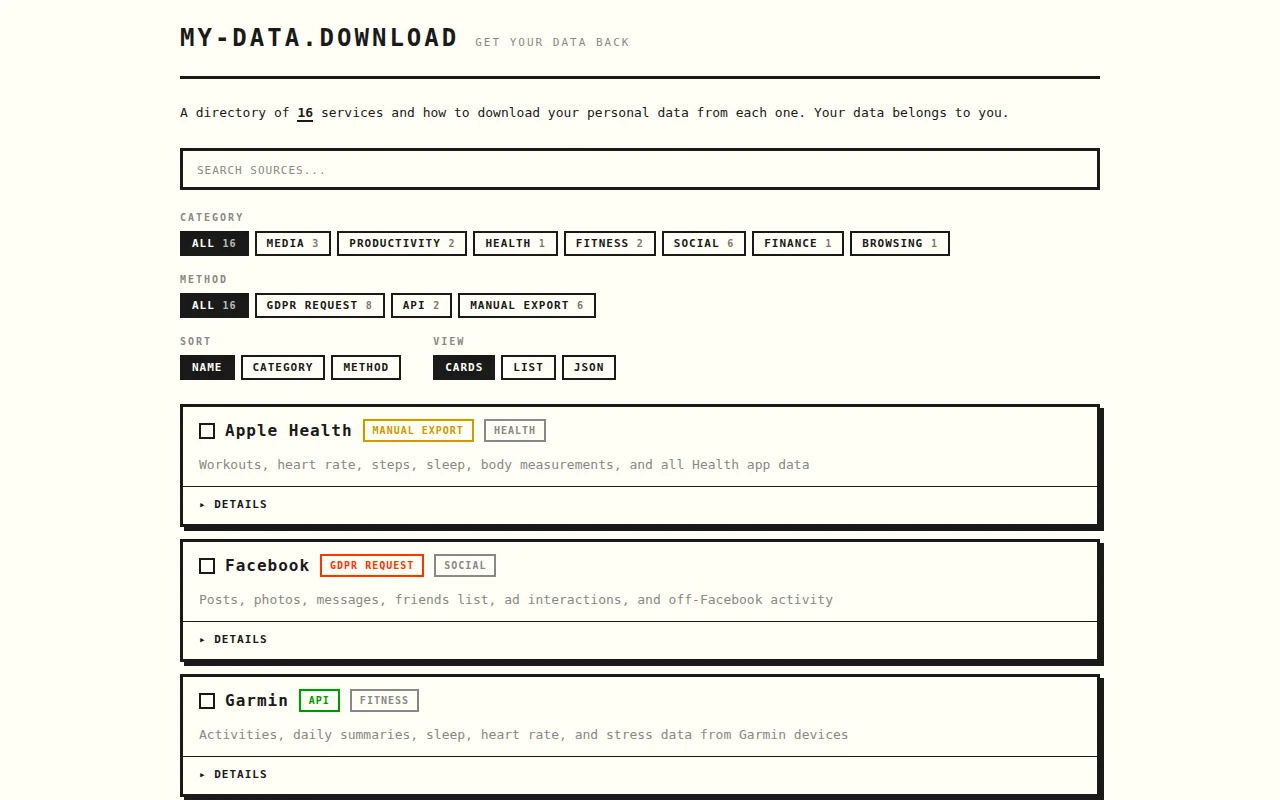This screenshot has height=800, width=1280.
Task: Click the Apple Health card title
Action: [288, 431]
